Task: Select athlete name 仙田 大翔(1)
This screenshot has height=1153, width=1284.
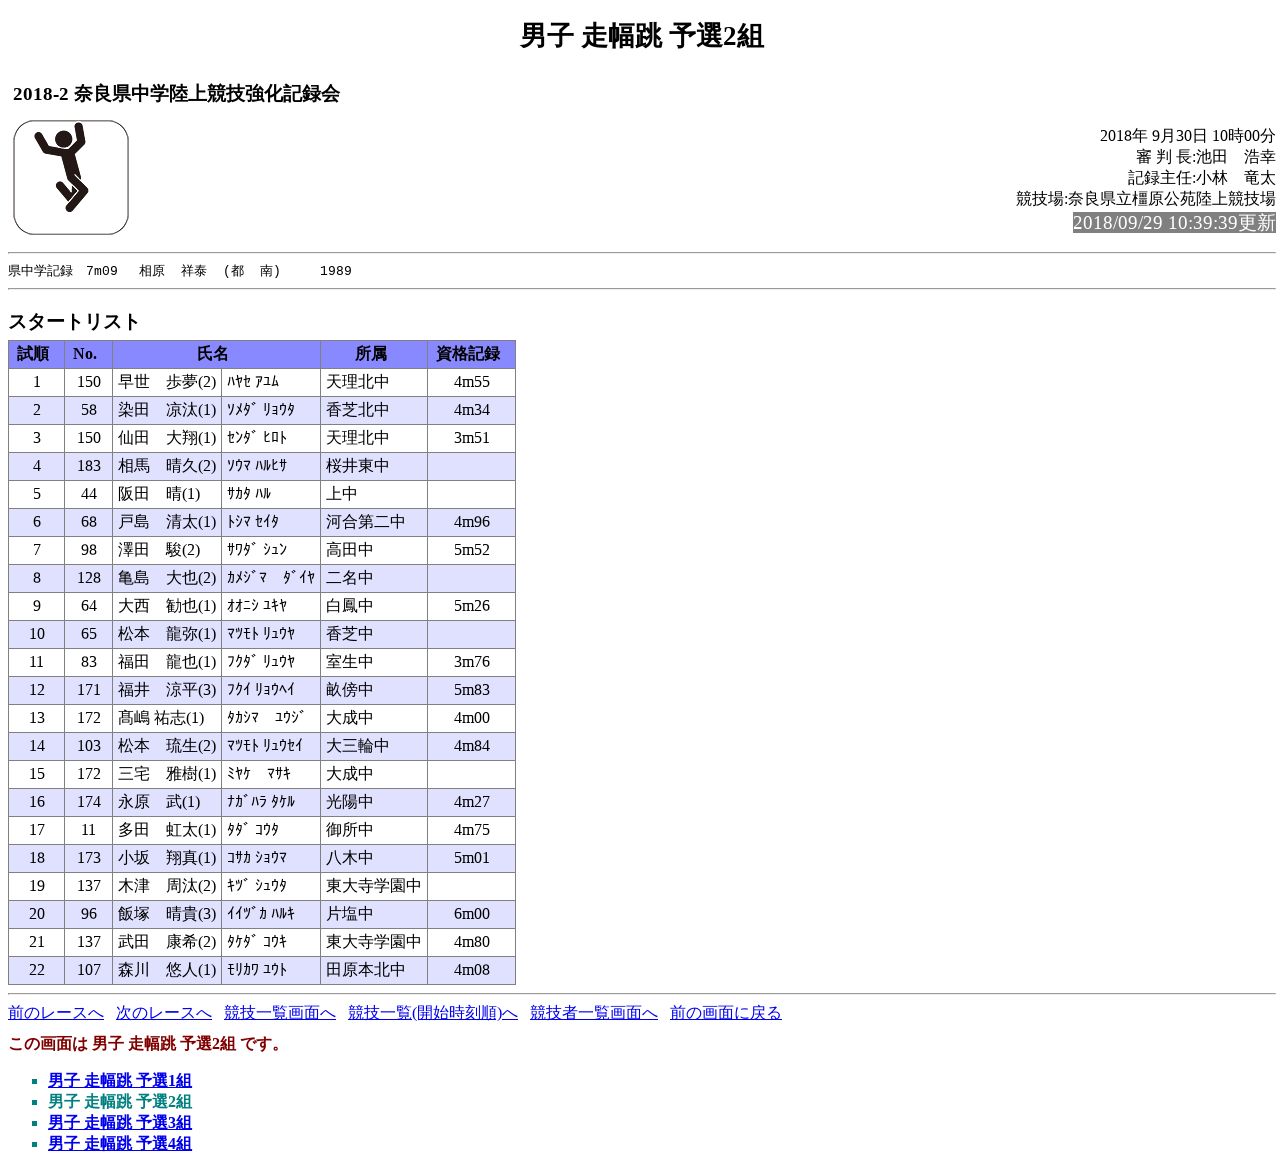Action: [x=167, y=438]
